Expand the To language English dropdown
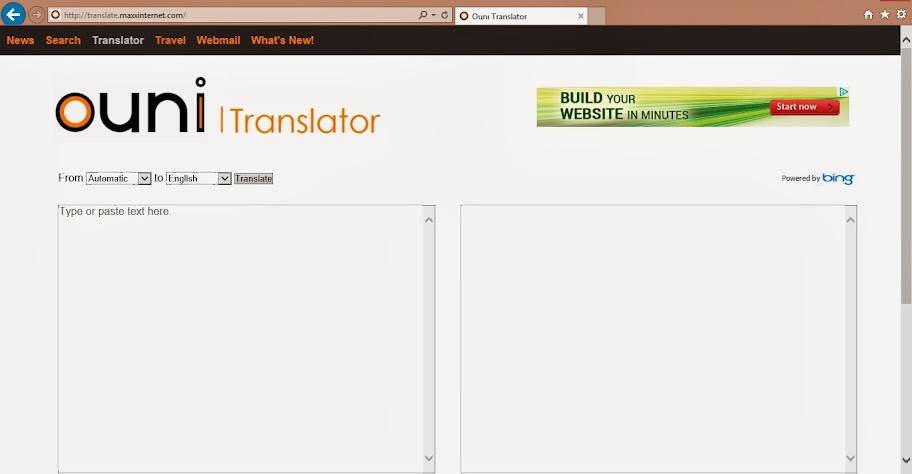The height and width of the screenshot is (474, 912). point(199,179)
